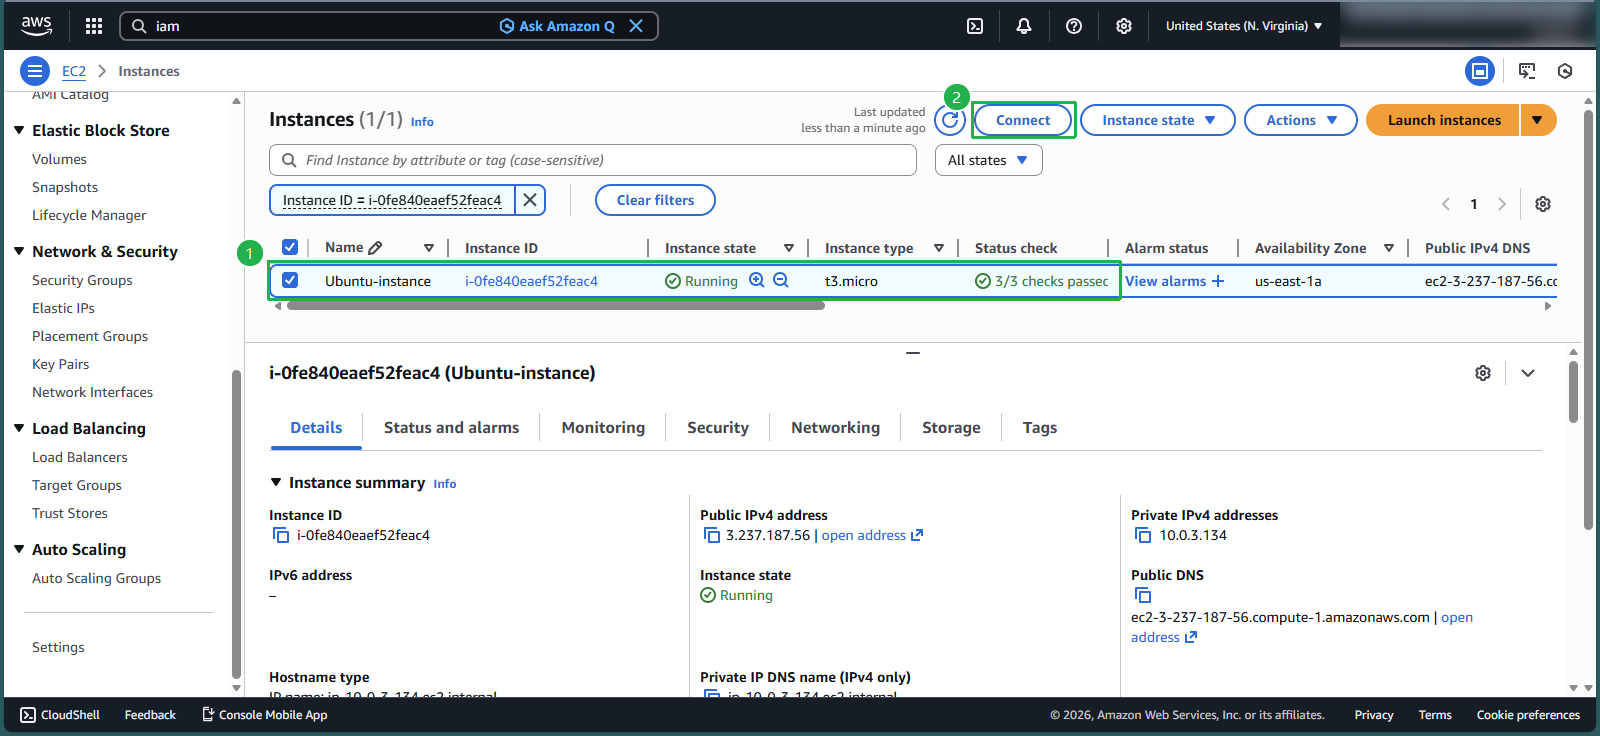
Task: Collapse details panel with chevron
Action: [x=1528, y=373]
